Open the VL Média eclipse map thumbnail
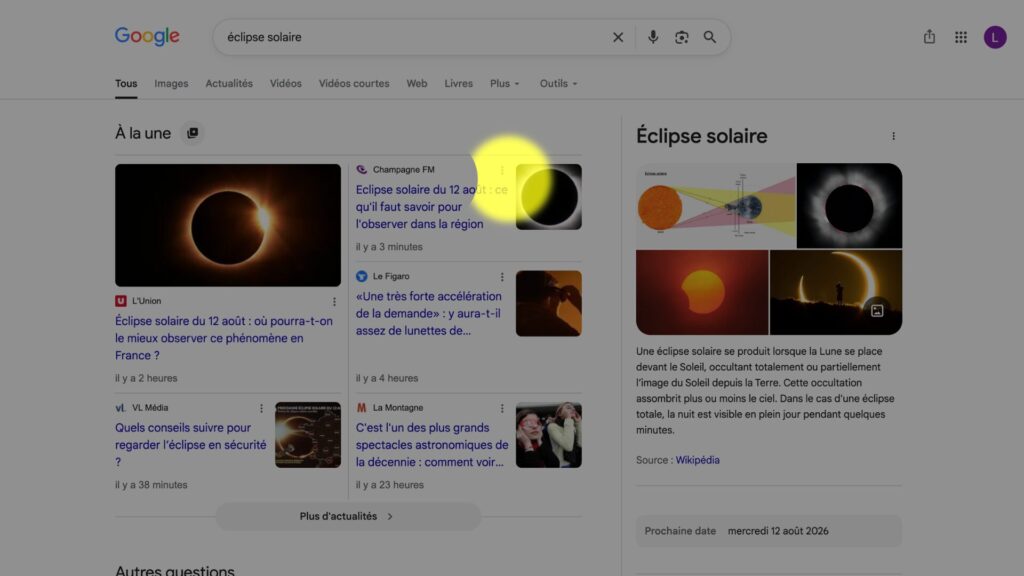 pyautogui.click(x=308, y=435)
